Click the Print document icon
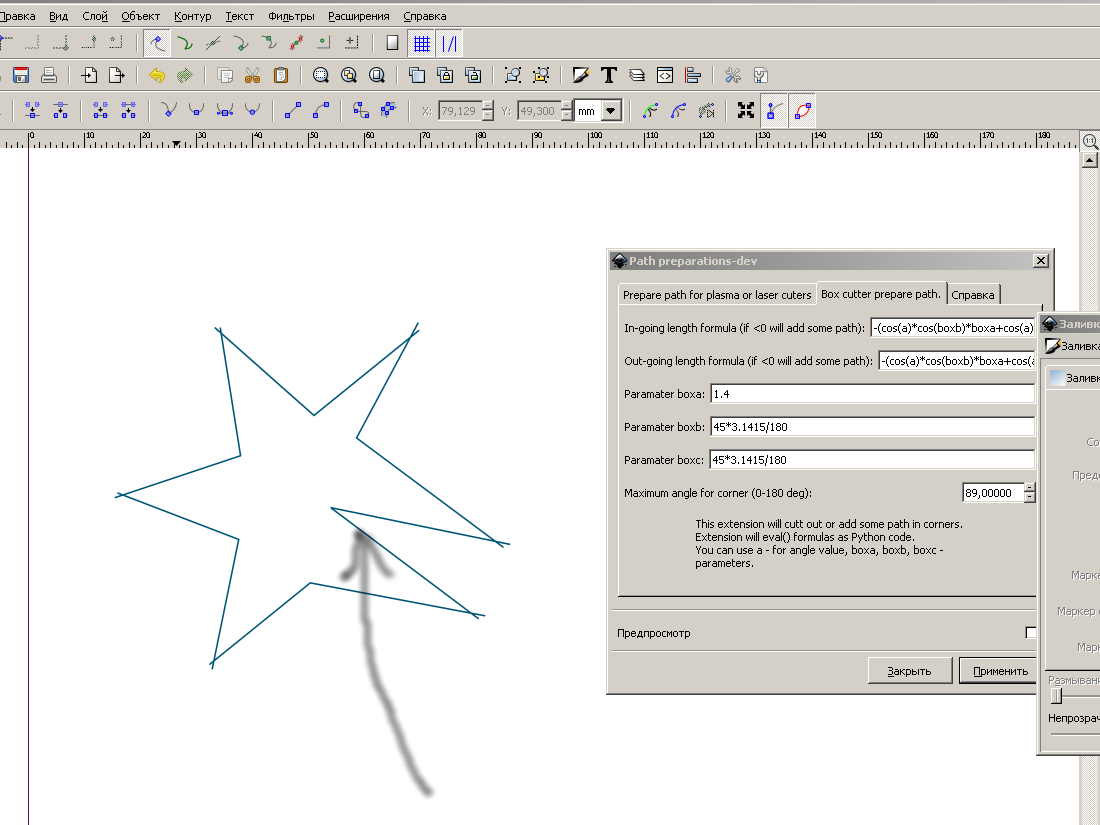This screenshot has height=825, width=1100. click(48, 75)
